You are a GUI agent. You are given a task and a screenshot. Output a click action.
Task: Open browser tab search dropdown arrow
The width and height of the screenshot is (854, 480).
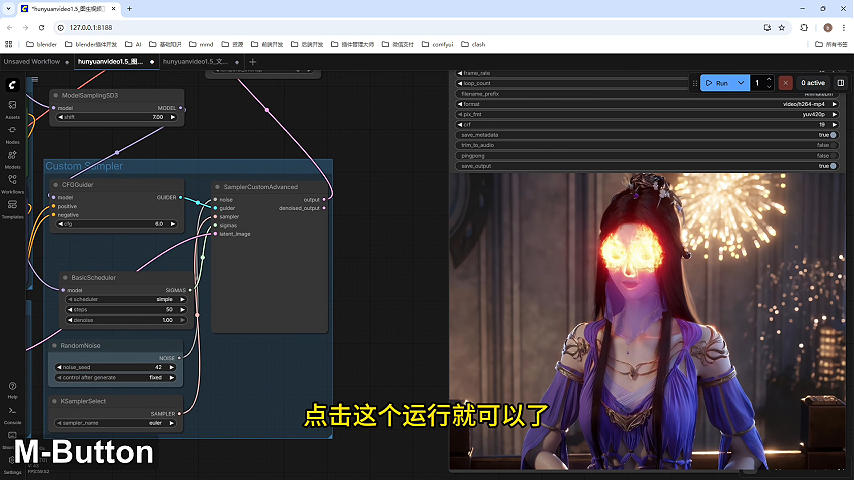(x=8, y=9)
